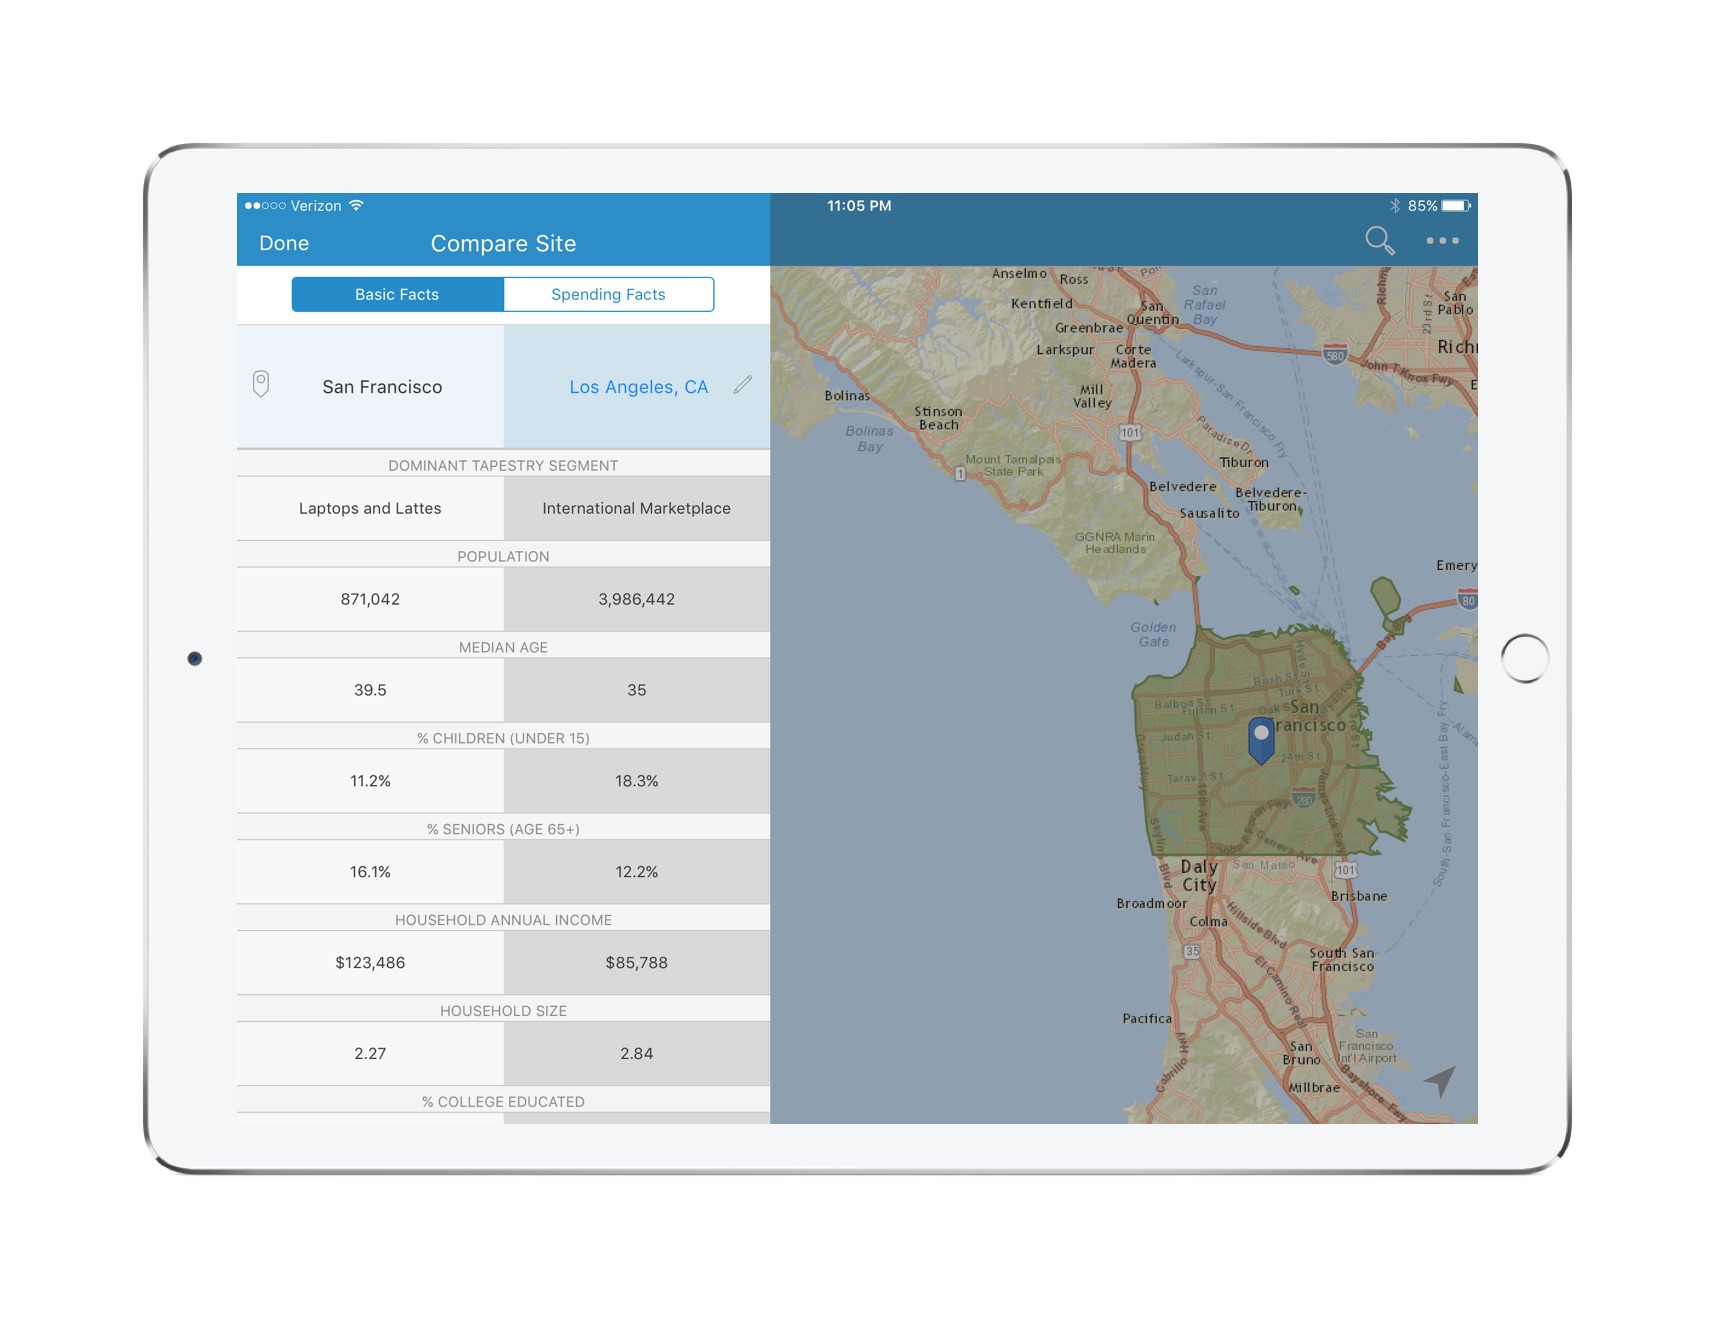1715x1317 pixels.
Task: Select San Francisco site name
Action: [x=382, y=387]
